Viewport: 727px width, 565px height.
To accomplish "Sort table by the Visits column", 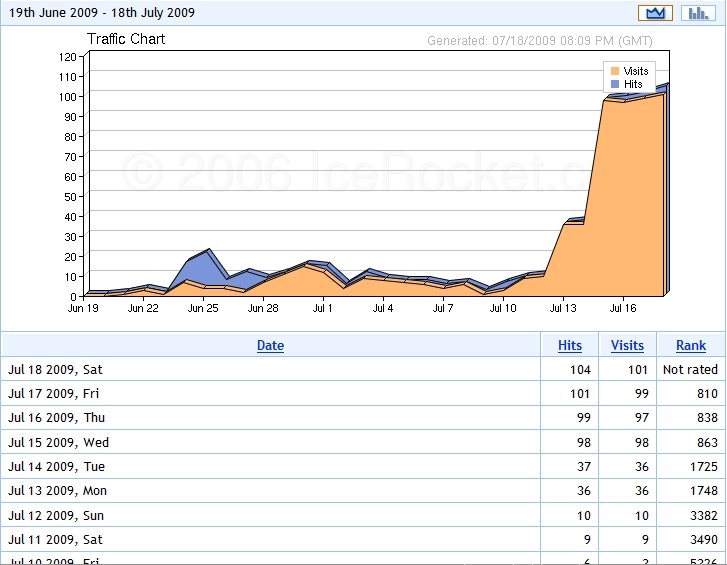I will pos(627,345).
